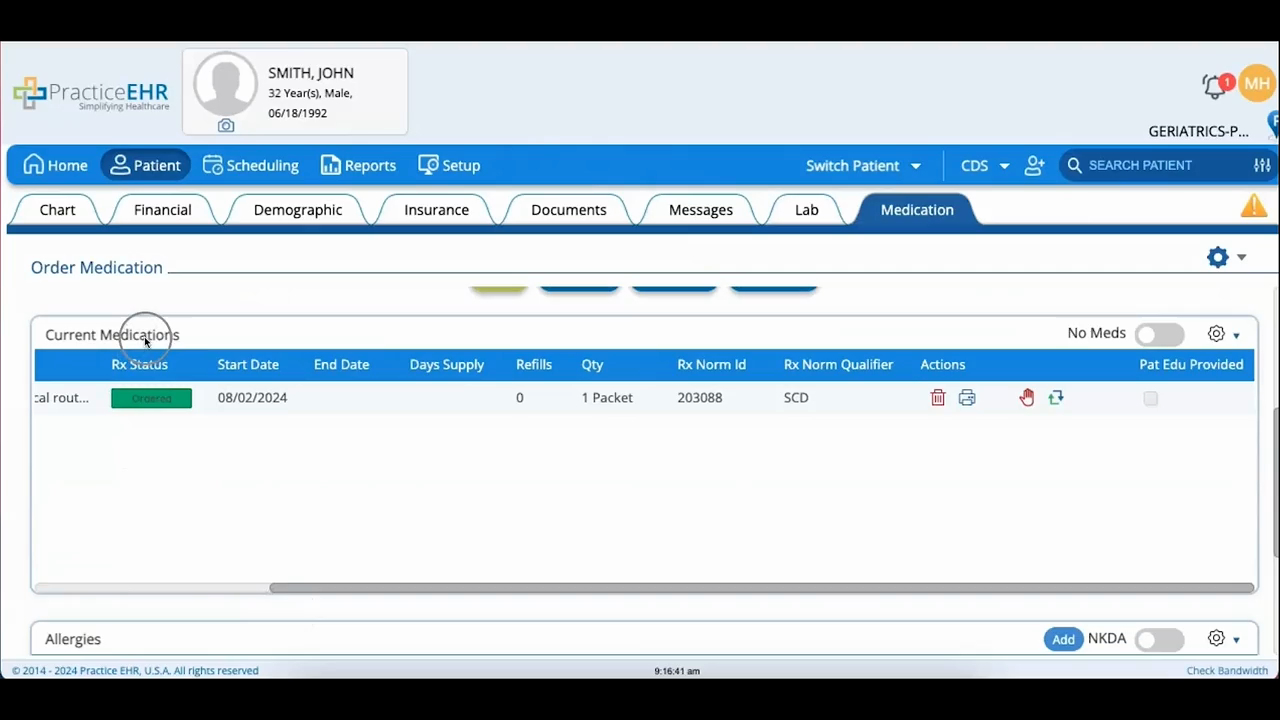
Task: Toggle the No Meds switch
Action: (x=1159, y=334)
